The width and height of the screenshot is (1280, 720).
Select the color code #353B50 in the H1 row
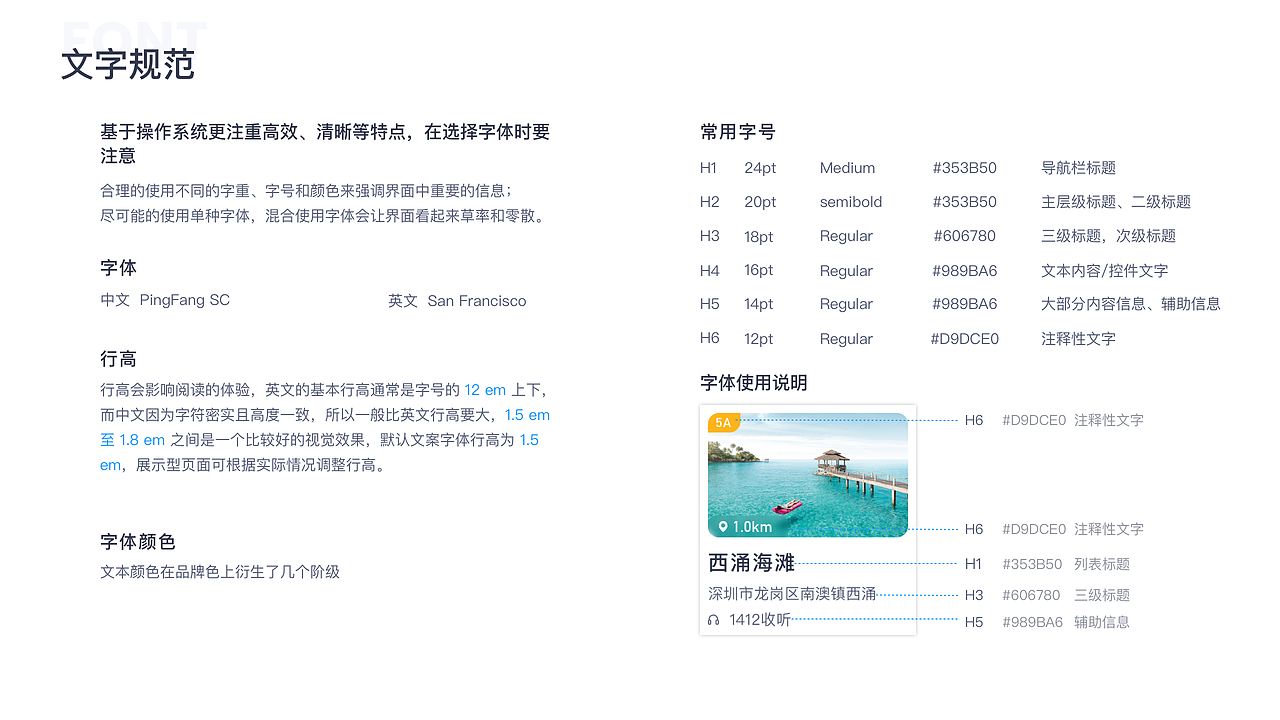[x=964, y=168]
